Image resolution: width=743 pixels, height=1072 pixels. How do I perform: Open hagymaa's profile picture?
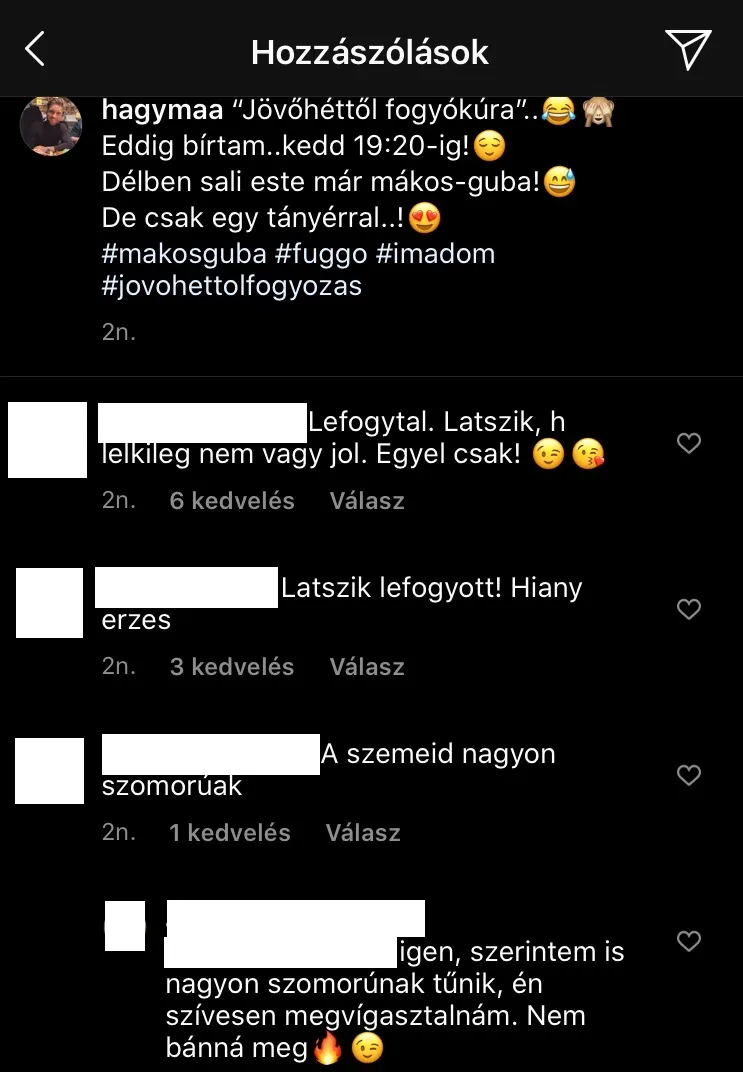(x=51, y=126)
